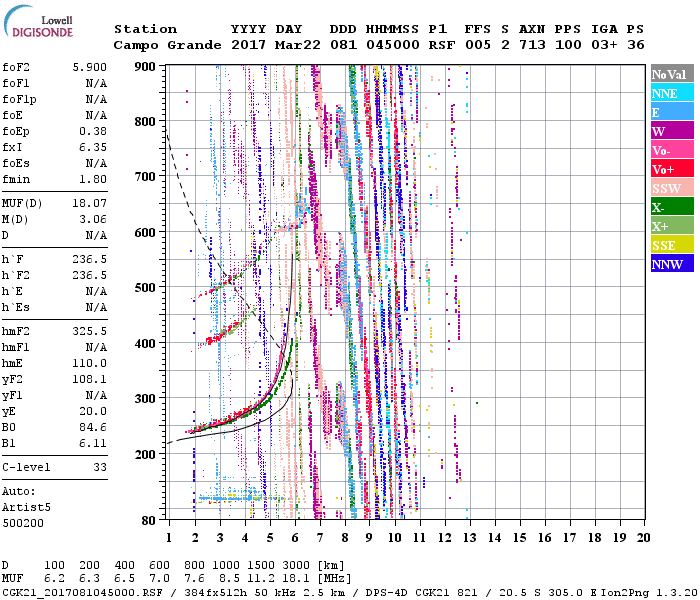The width and height of the screenshot is (700, 600).
Task: Click the M(D) value 3.06
Action: point(93,220)
